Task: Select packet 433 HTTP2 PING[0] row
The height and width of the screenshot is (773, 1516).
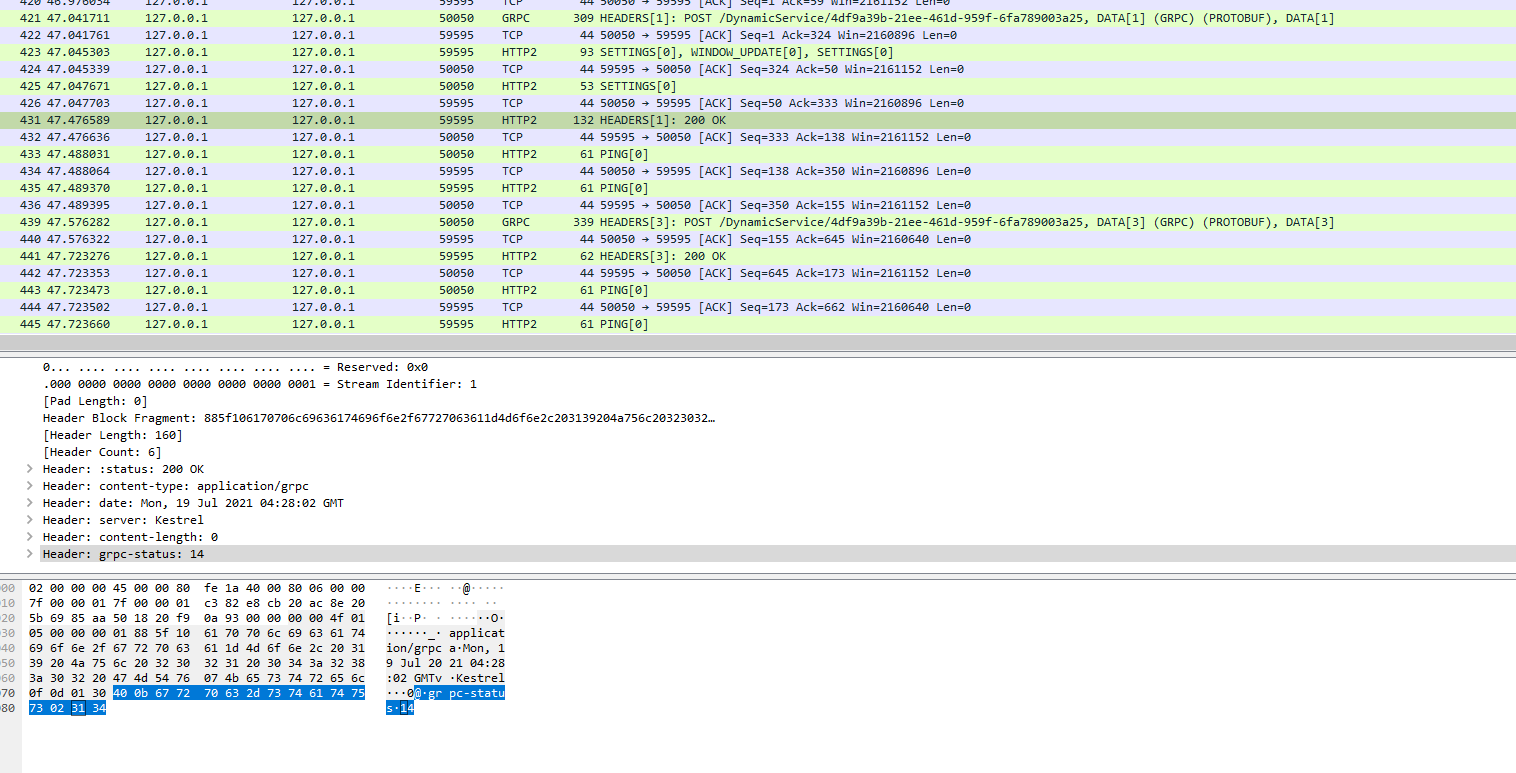Action: tap(700, 155)
